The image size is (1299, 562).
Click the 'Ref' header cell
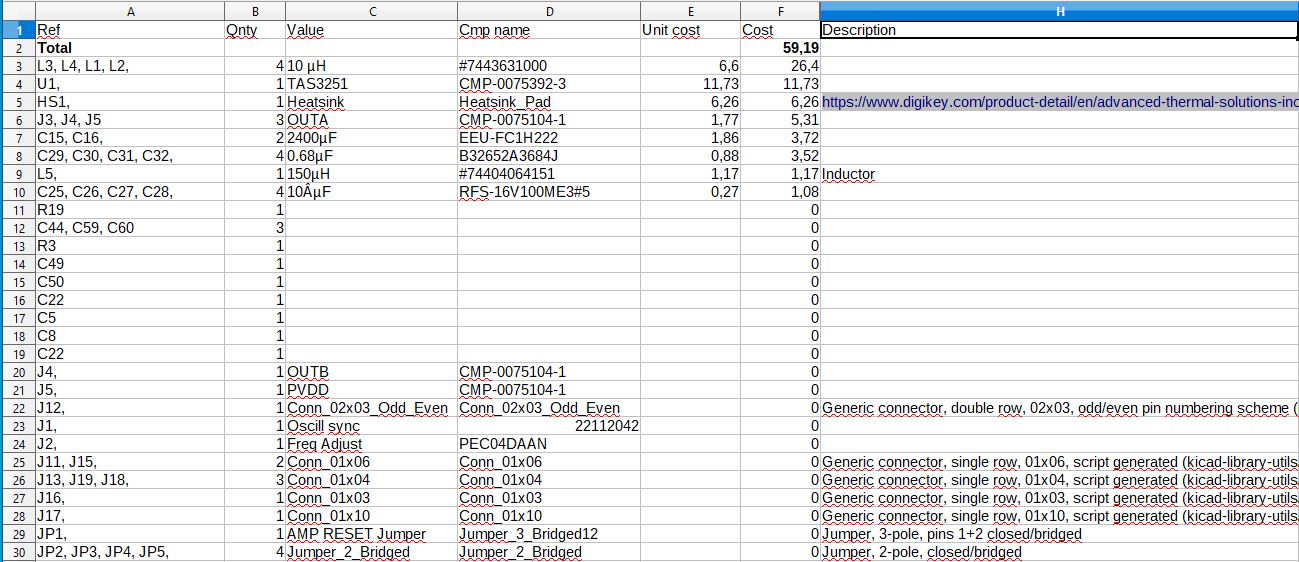click(x=130, y=30)
